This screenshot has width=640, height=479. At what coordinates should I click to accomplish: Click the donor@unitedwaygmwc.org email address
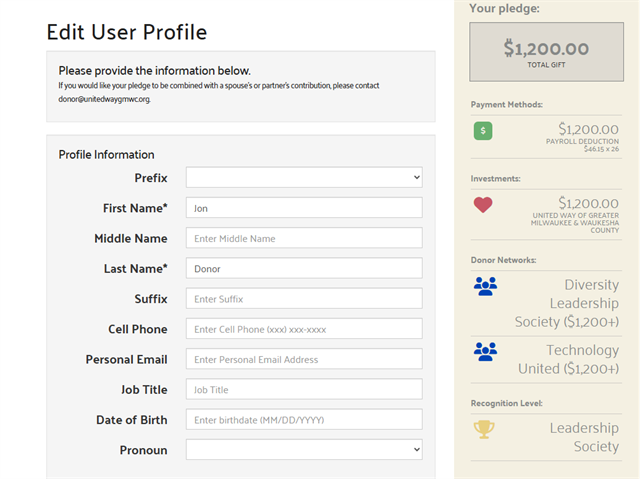[104, 99]
